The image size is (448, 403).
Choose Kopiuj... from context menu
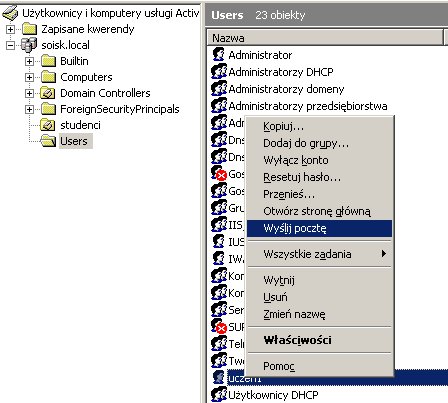[x=319, y=126]
